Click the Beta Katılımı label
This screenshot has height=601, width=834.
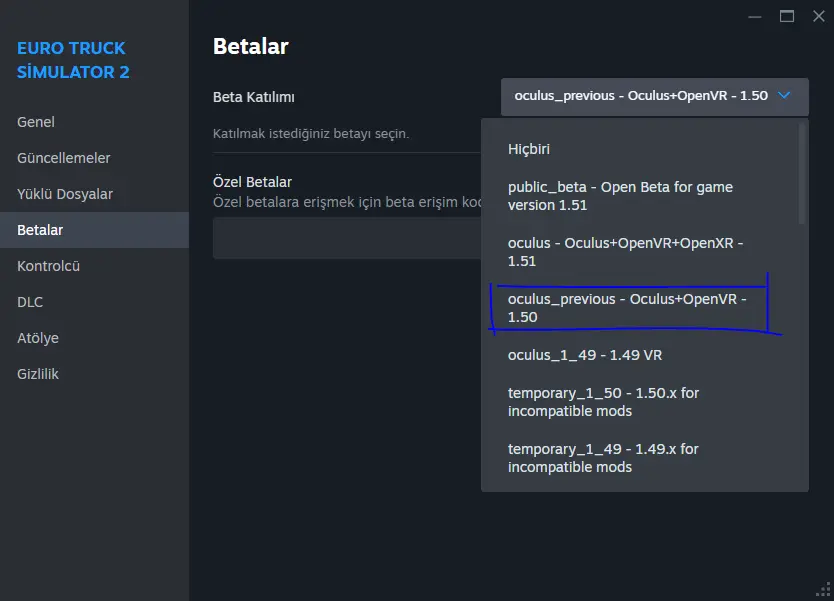click(254, 97)
